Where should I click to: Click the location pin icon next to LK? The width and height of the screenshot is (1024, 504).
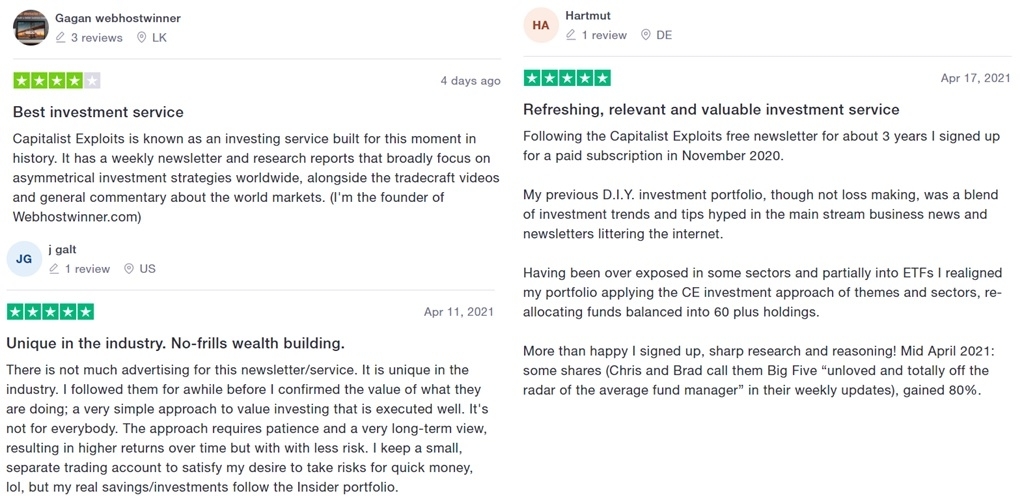point(141,38)
